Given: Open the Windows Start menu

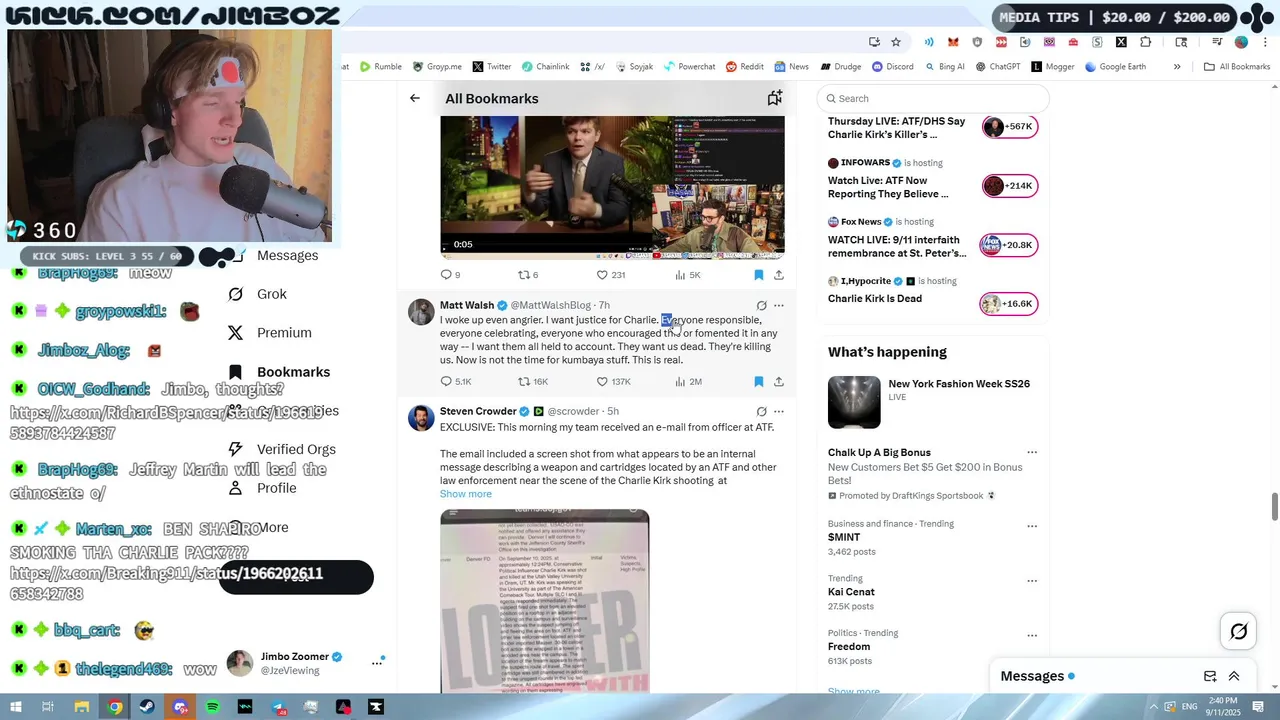Looking at the screenshot, I should (x=16, y=707).
